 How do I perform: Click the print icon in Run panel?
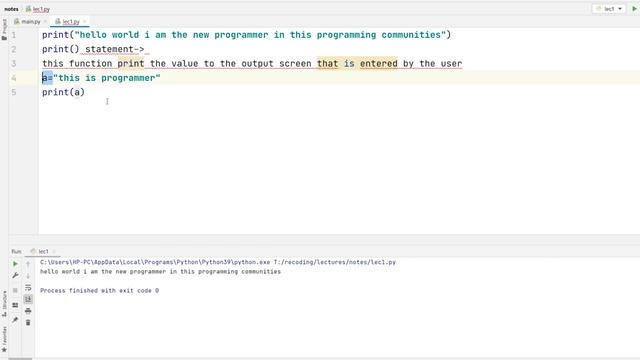[x=28, y=311]
